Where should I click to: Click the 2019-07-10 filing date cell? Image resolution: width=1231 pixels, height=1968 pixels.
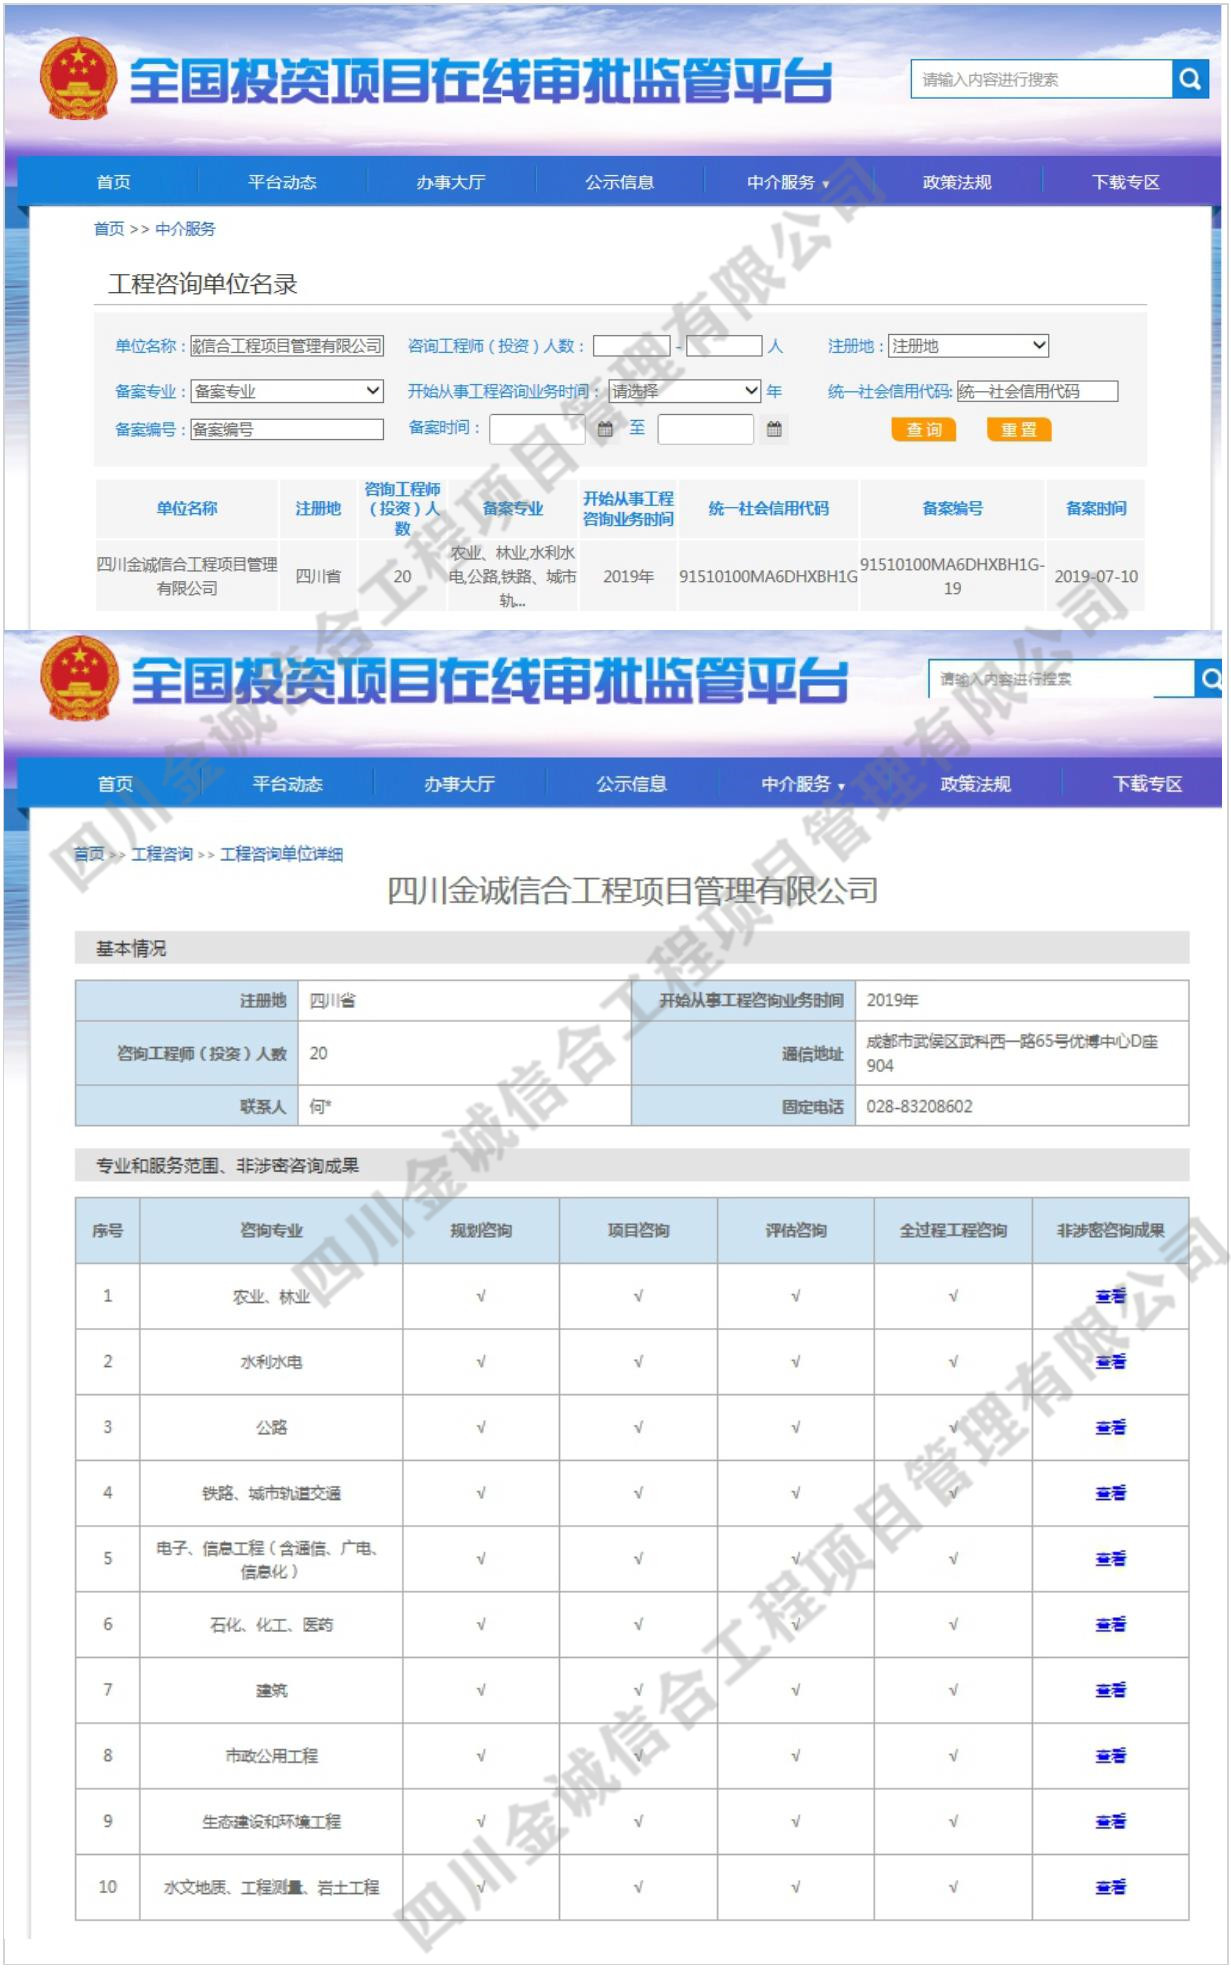[x=1096, y=576]
